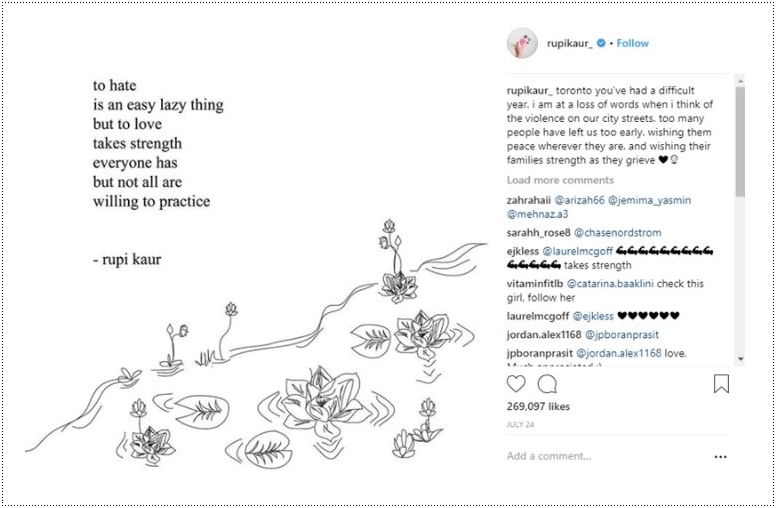Open the three-dot more options menu
Viewport: 776px width, 508px height.
click(721, 457)
